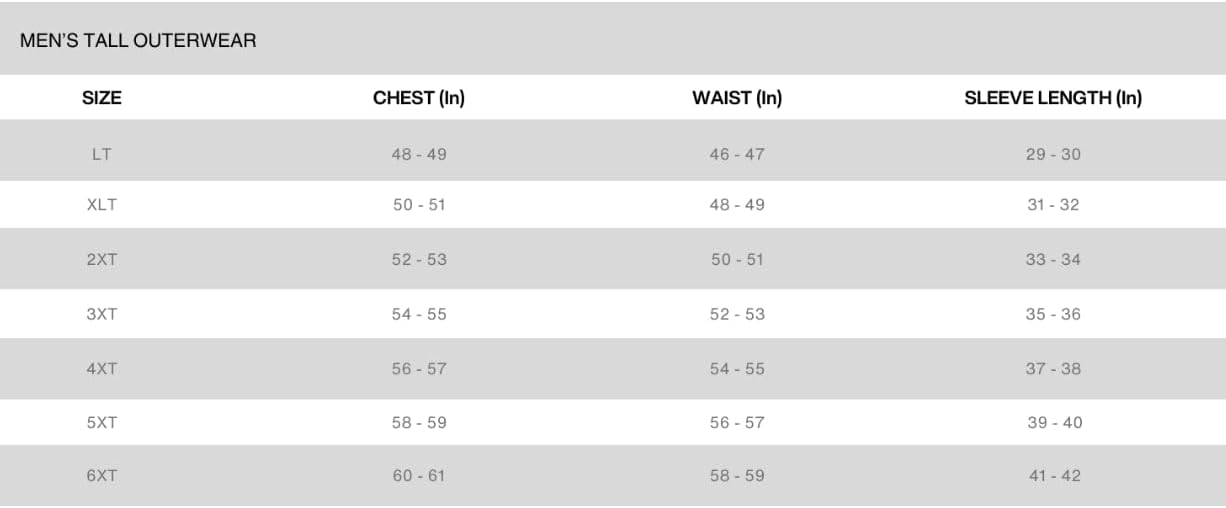Select the 3XT size label
1226x508 pixels.
point(102,314)
